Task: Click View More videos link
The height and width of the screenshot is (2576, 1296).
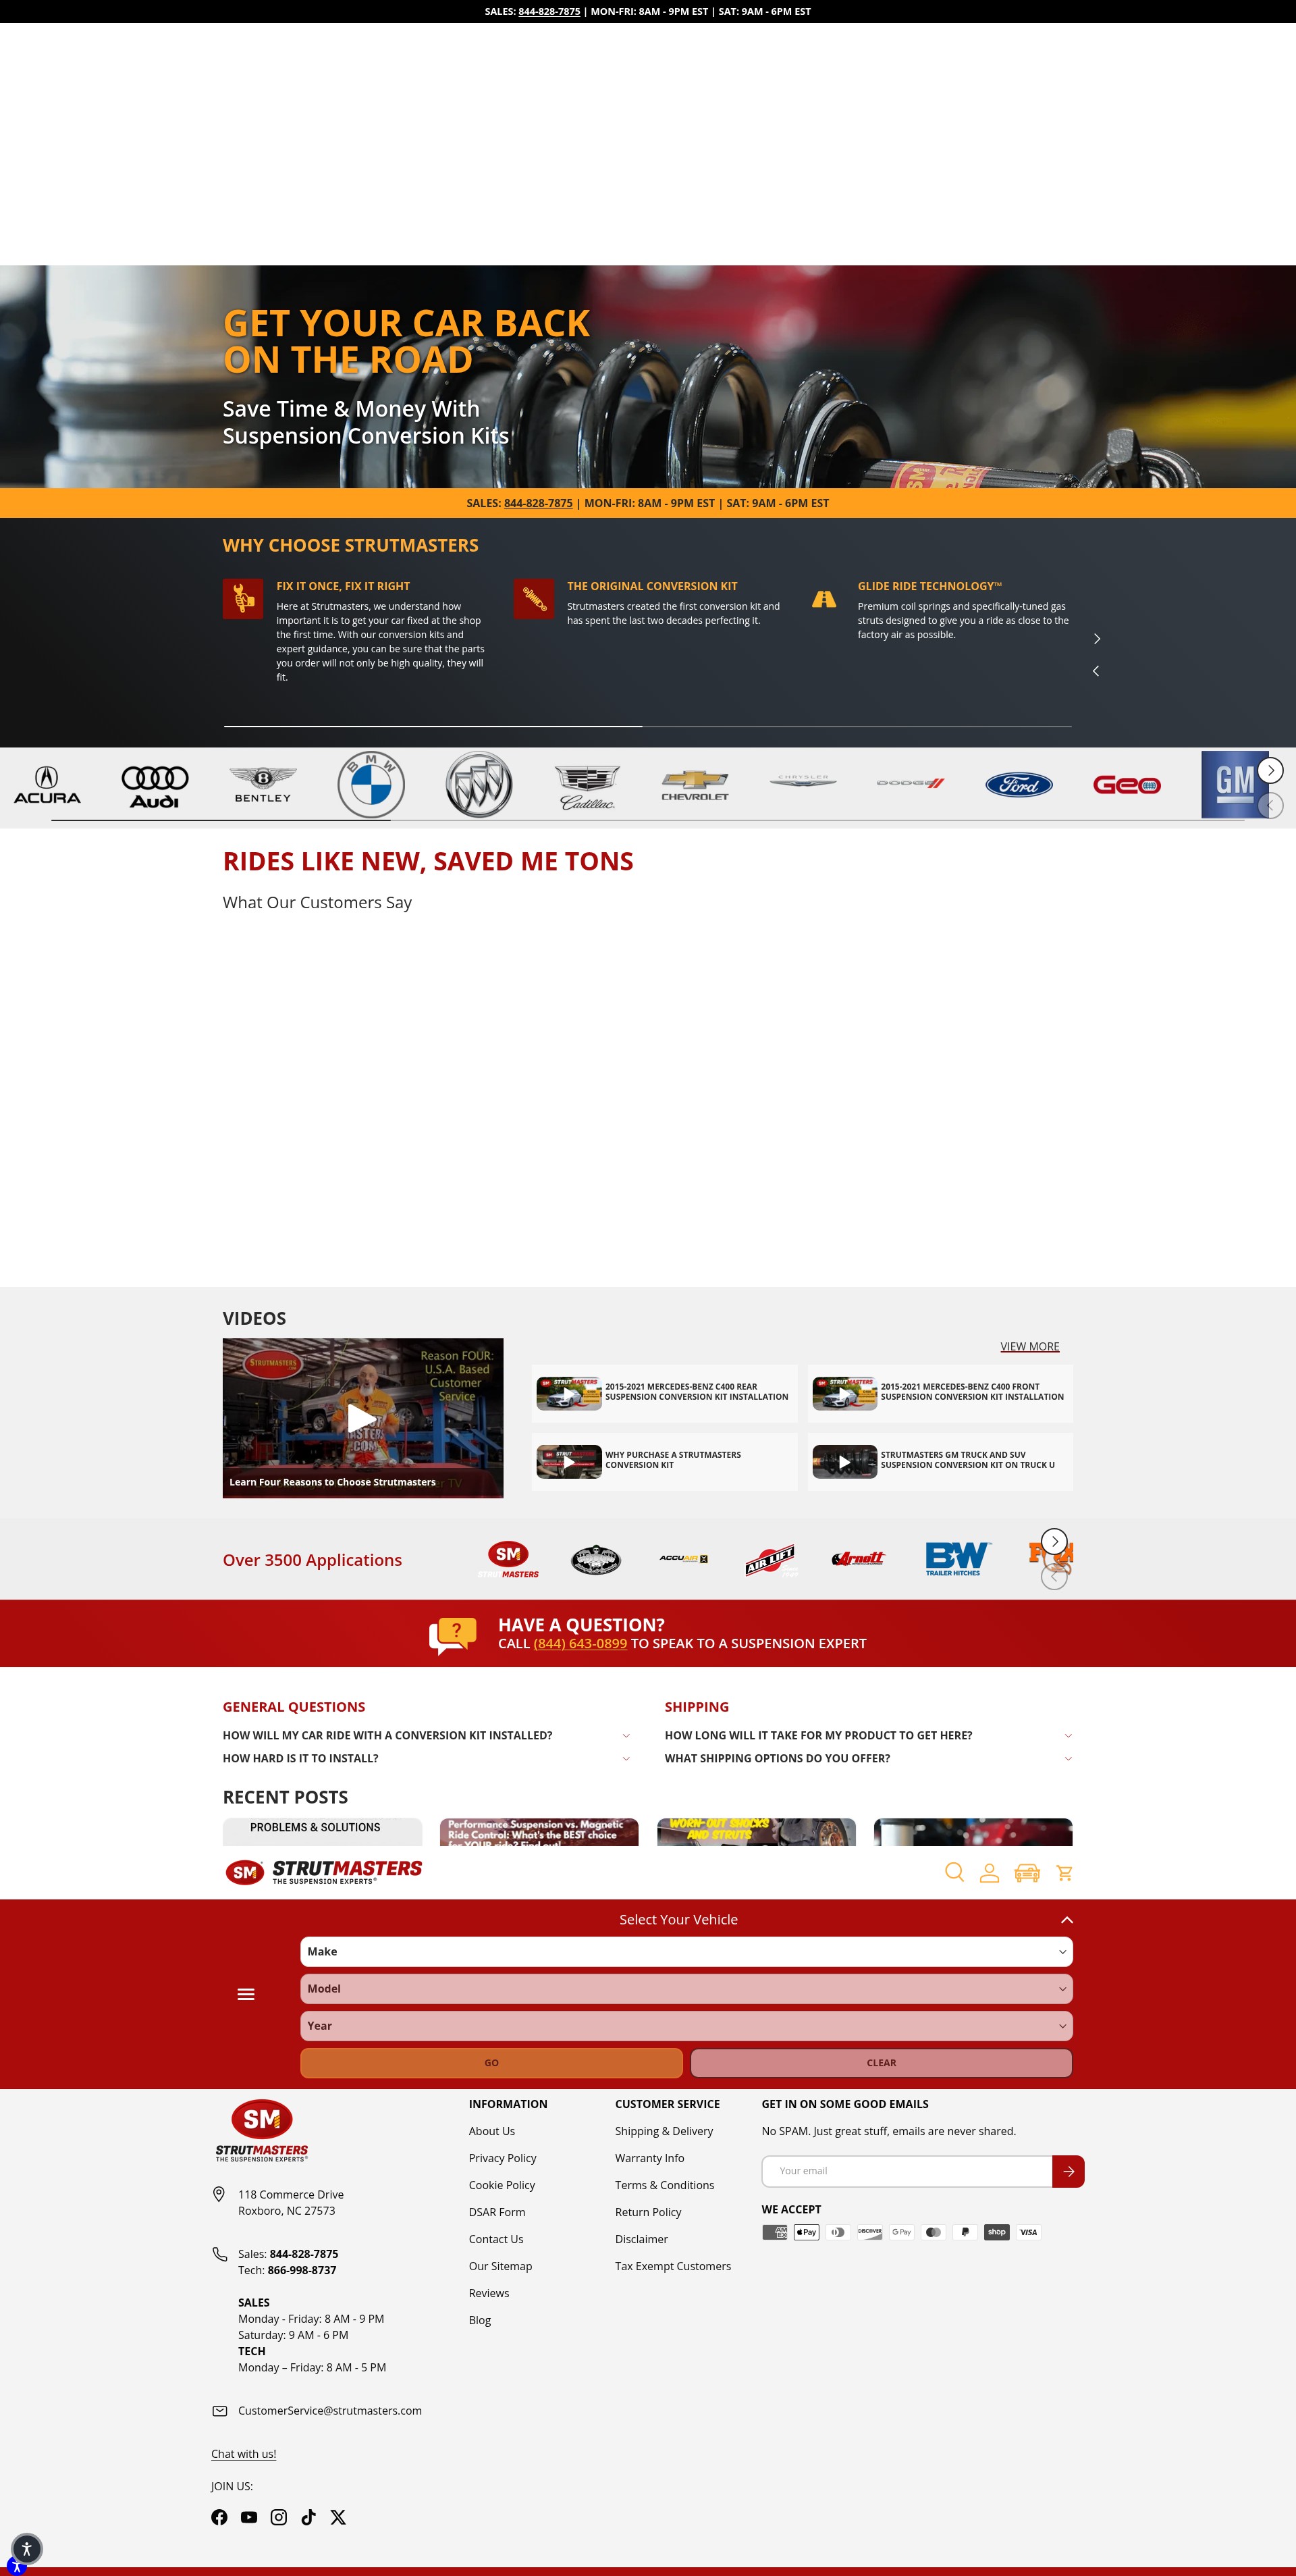Action: (x=1029, y=1346)
